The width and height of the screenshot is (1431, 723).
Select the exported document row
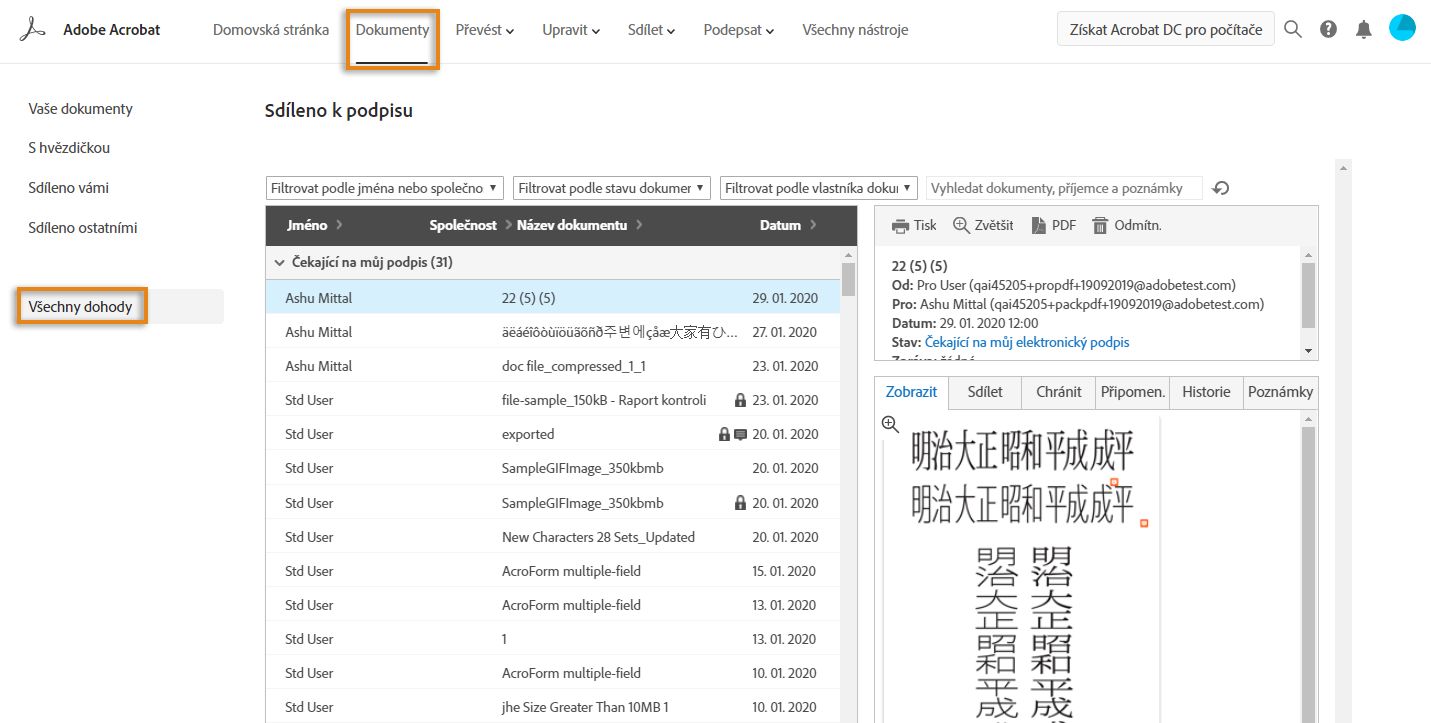pyautogui.click(x=553, y=434)
